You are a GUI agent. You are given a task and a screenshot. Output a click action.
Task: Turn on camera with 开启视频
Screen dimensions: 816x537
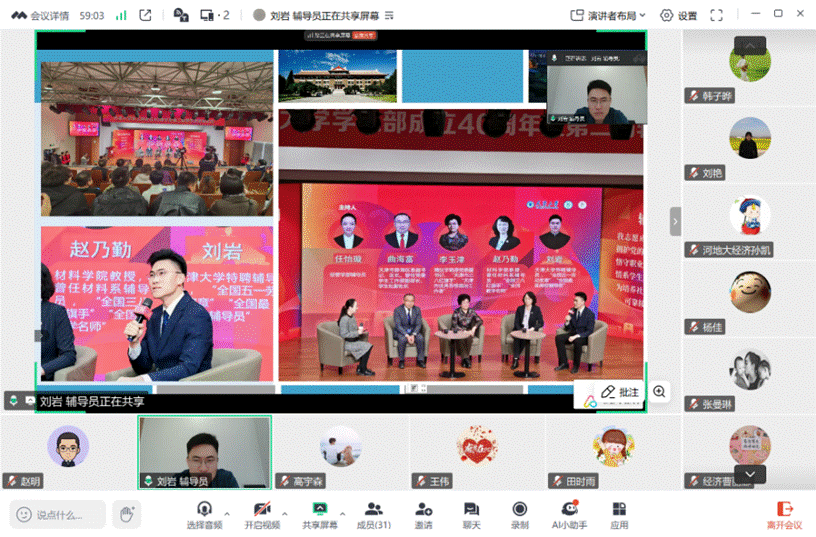pyautogui.click(x=262, y=515)
